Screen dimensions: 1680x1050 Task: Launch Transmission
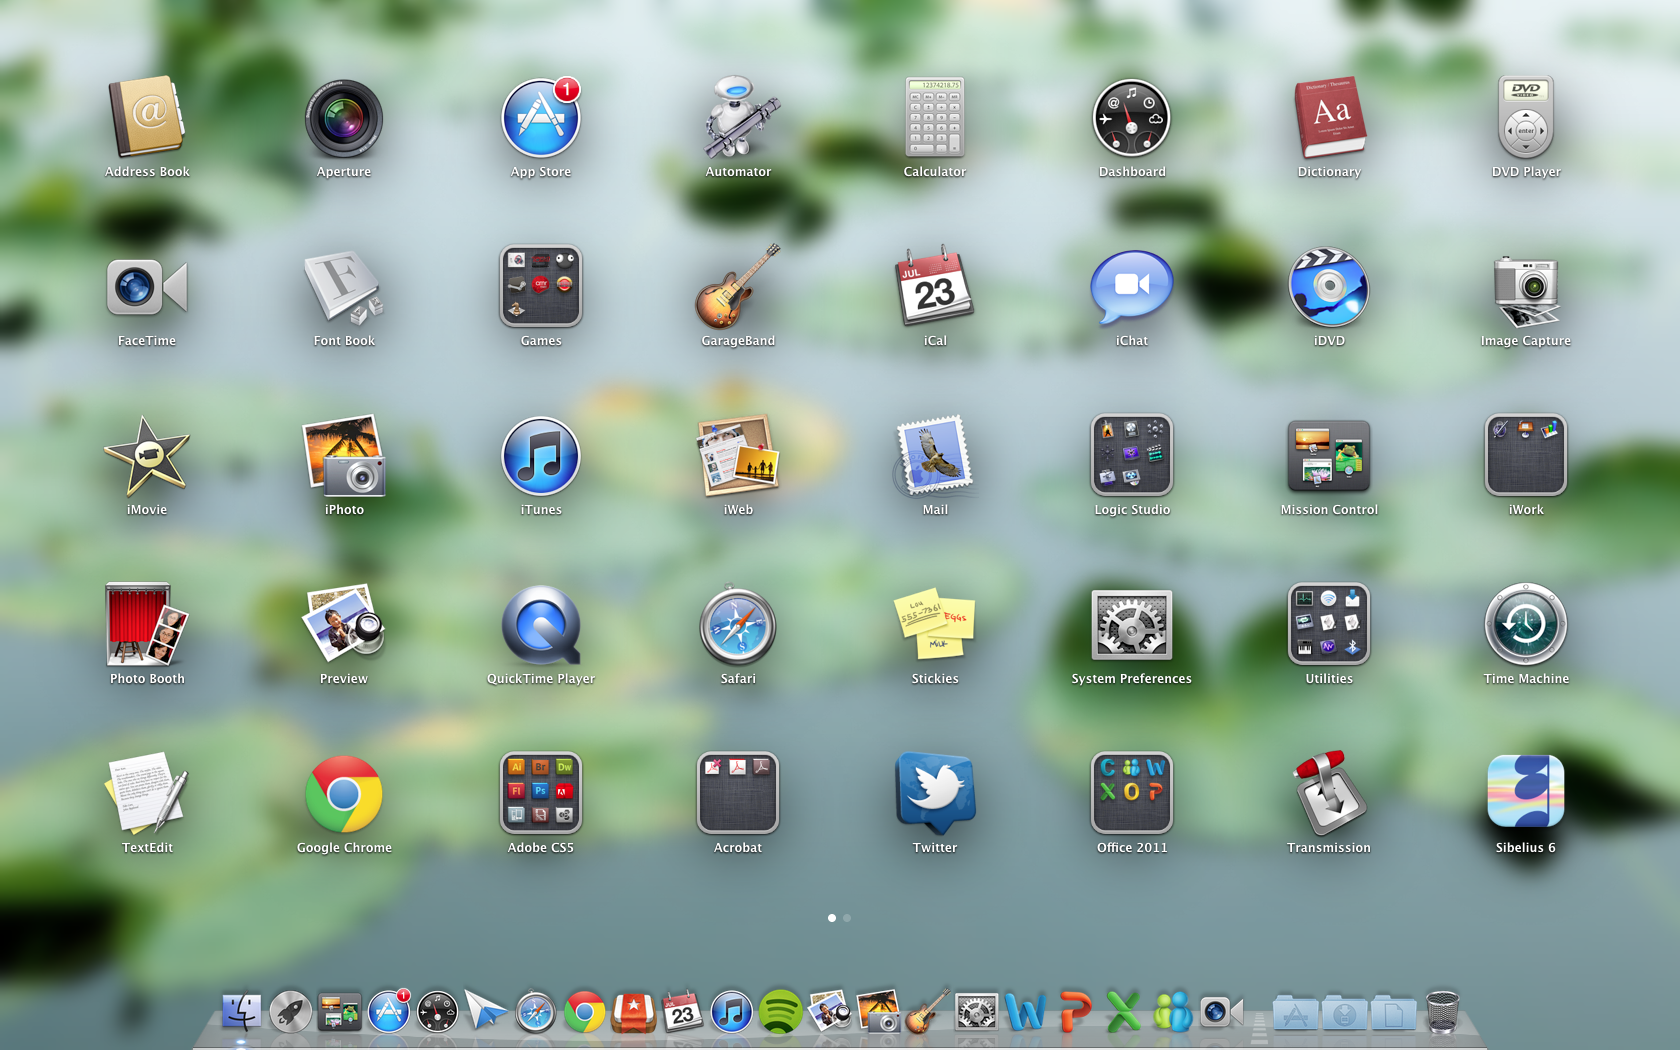tap(1329, 794)
